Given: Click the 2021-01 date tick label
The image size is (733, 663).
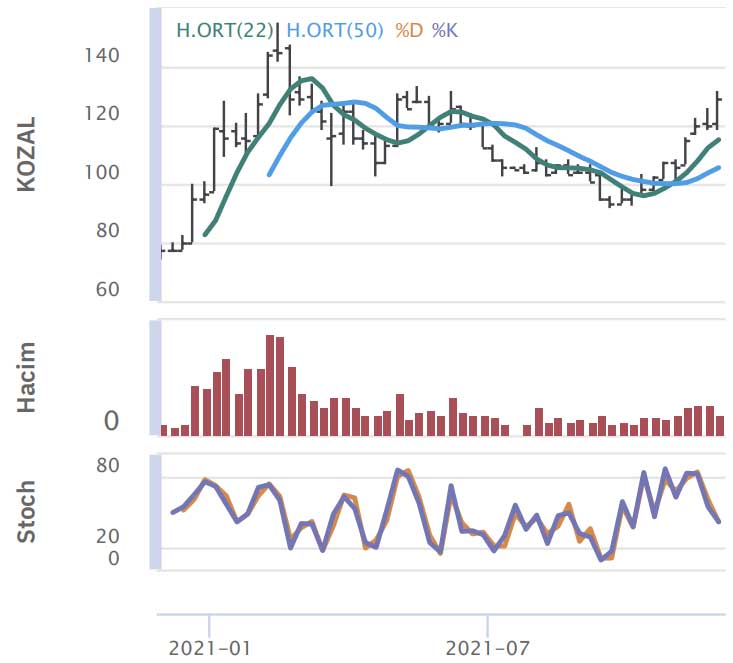Looking at the screenshot, I should pos(209,649).
